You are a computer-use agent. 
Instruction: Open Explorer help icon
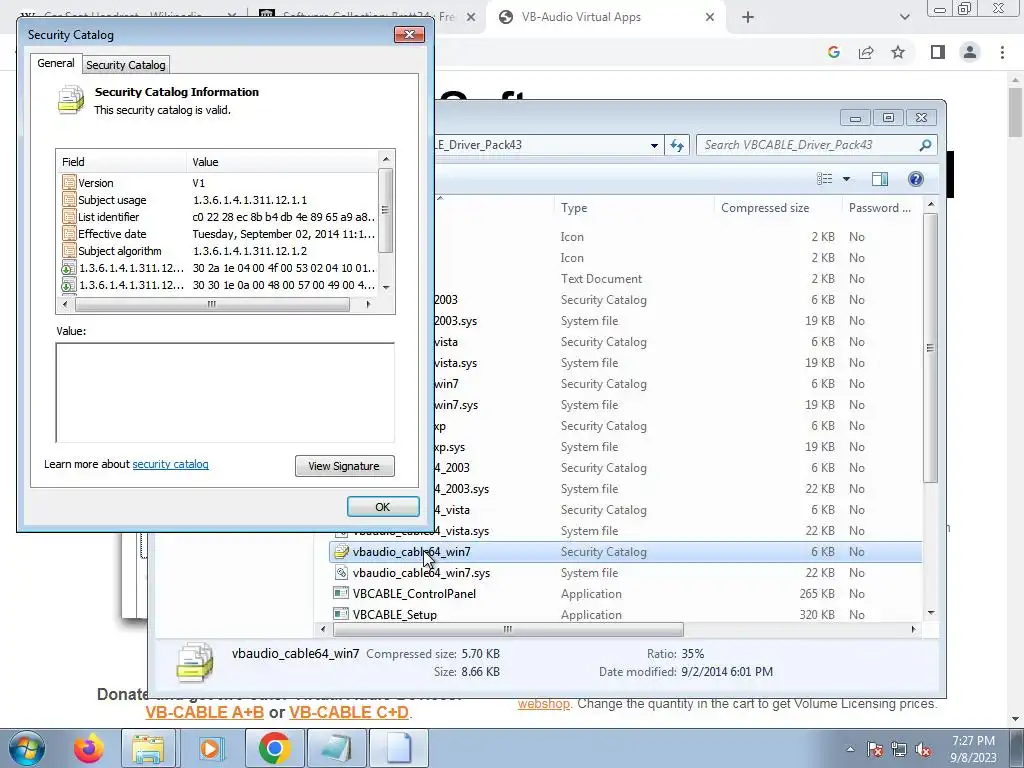(916, 179)
